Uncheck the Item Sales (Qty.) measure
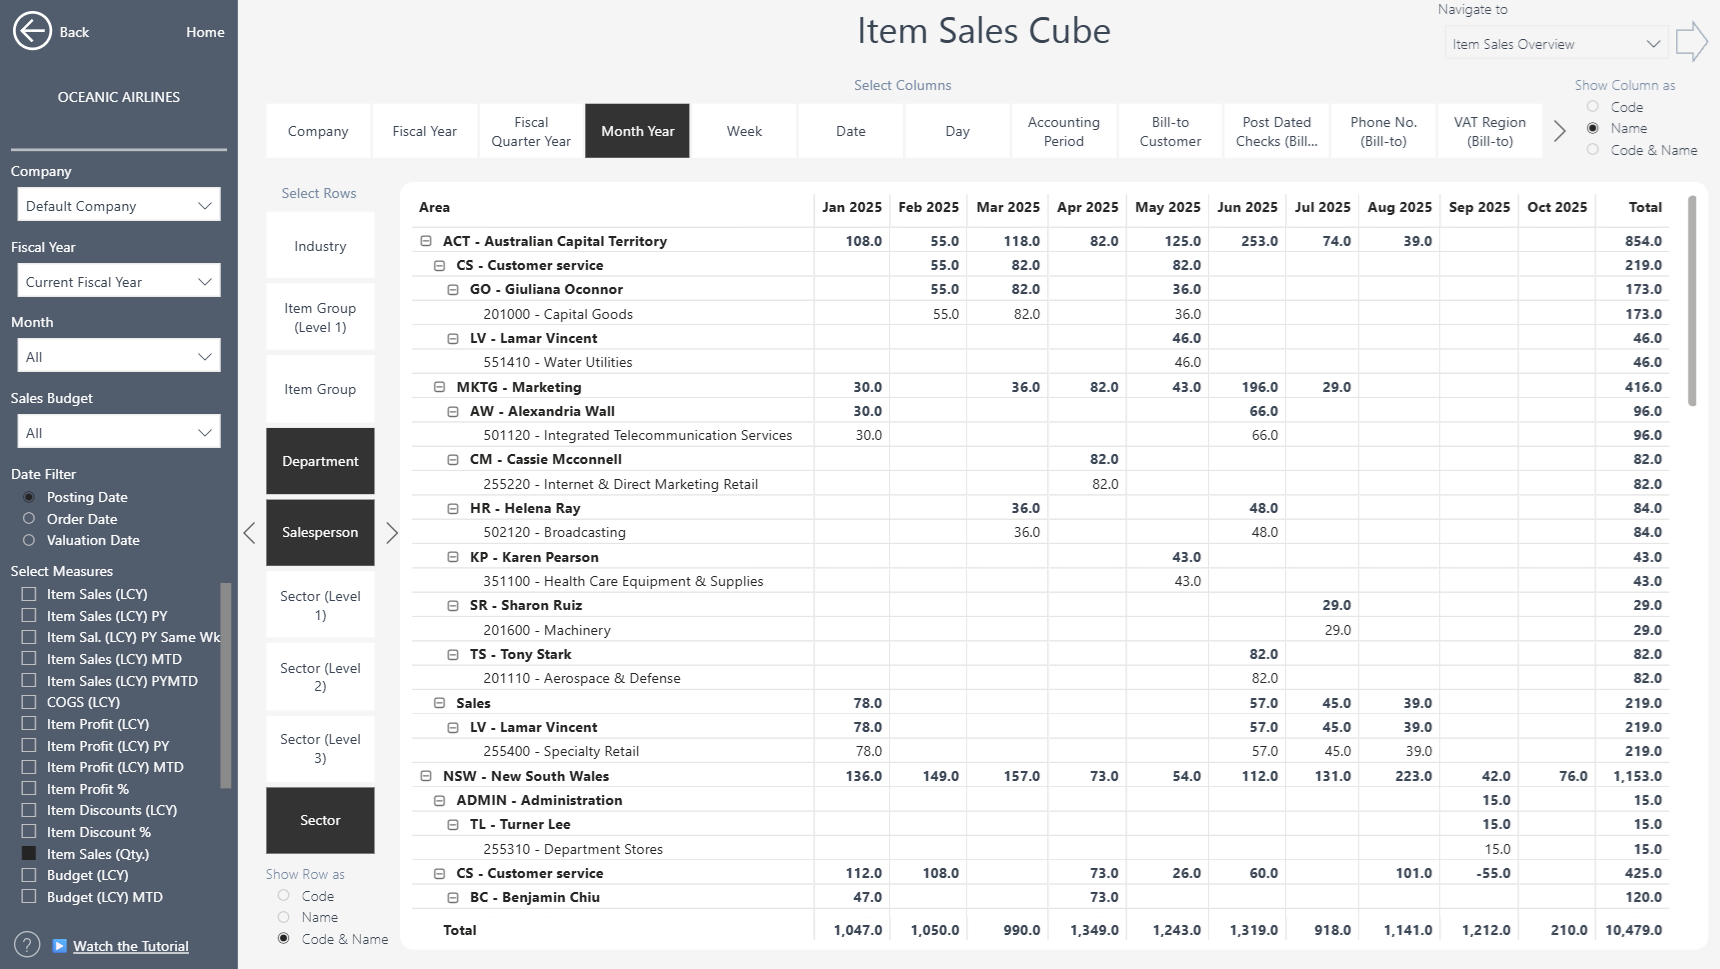 29,854
